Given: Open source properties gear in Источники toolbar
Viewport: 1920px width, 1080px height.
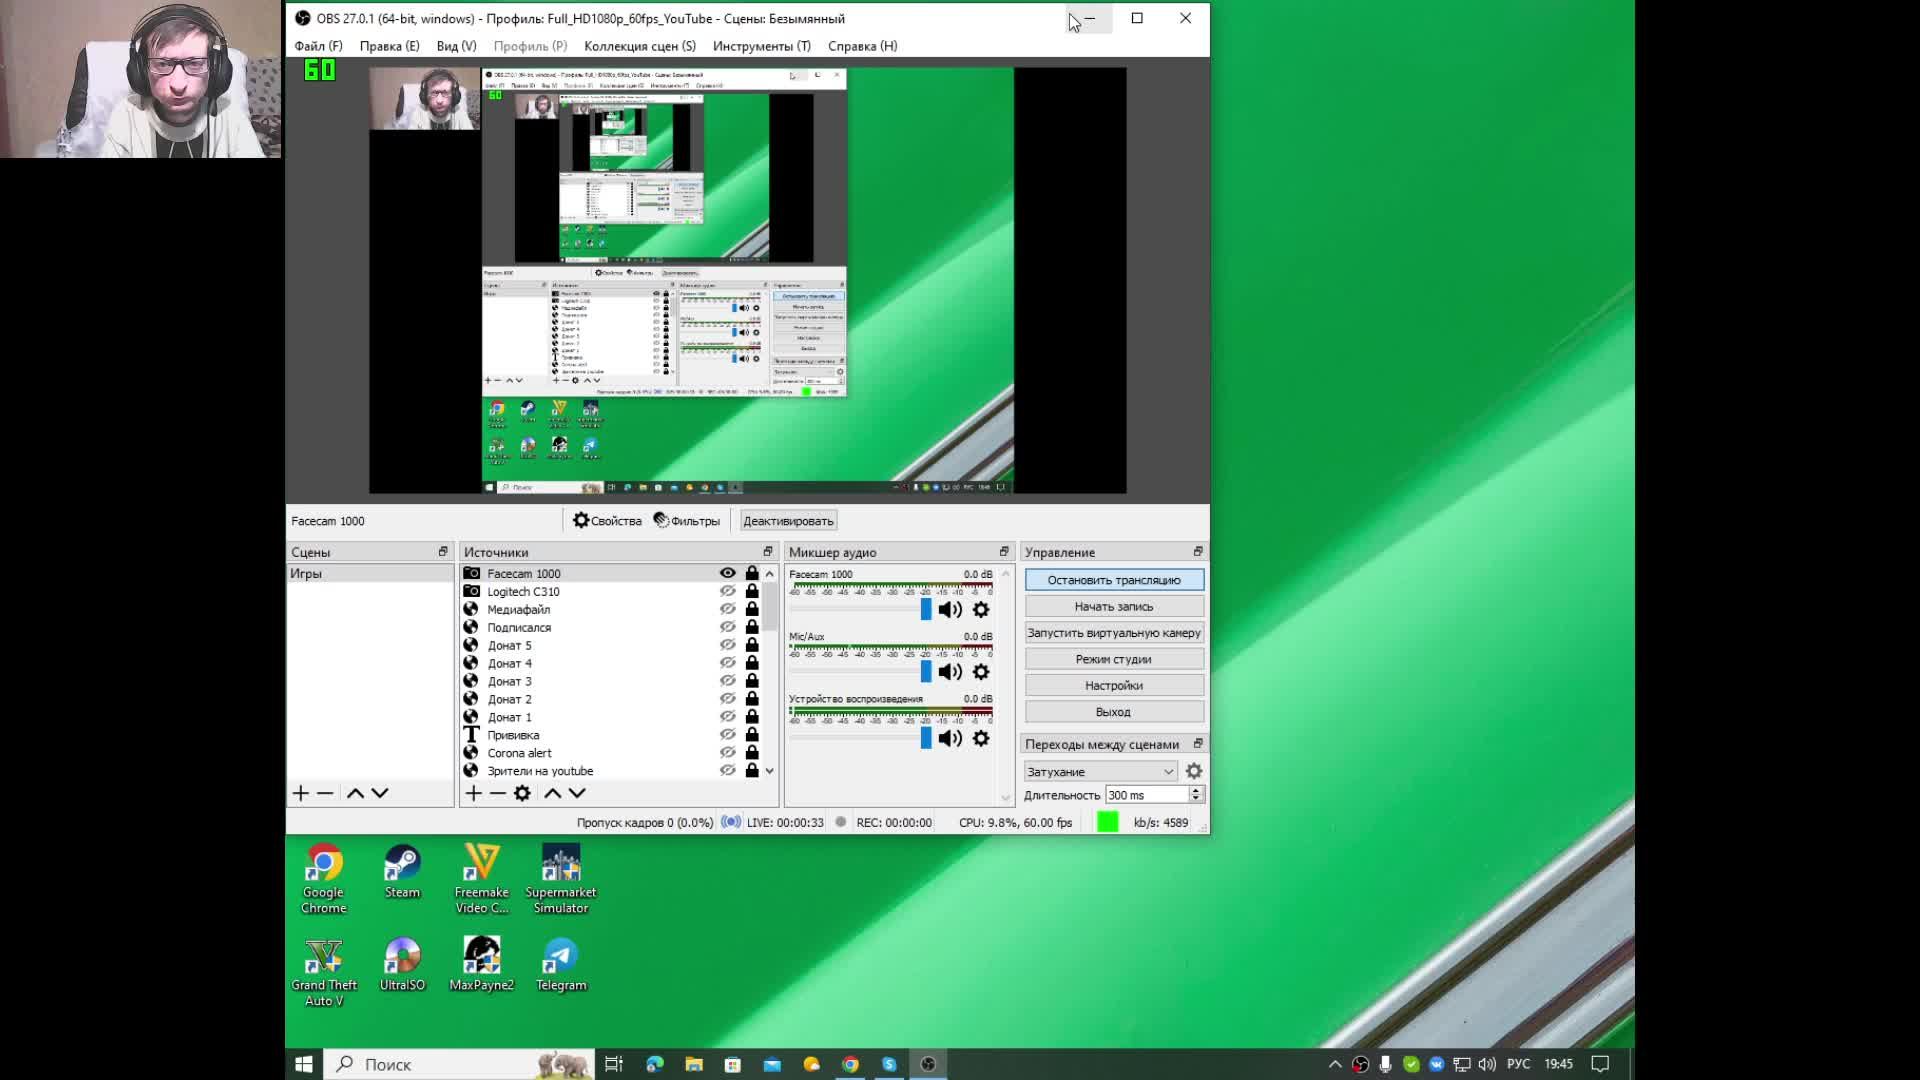Looking at the screenshot, I should [x=522, y=793].
